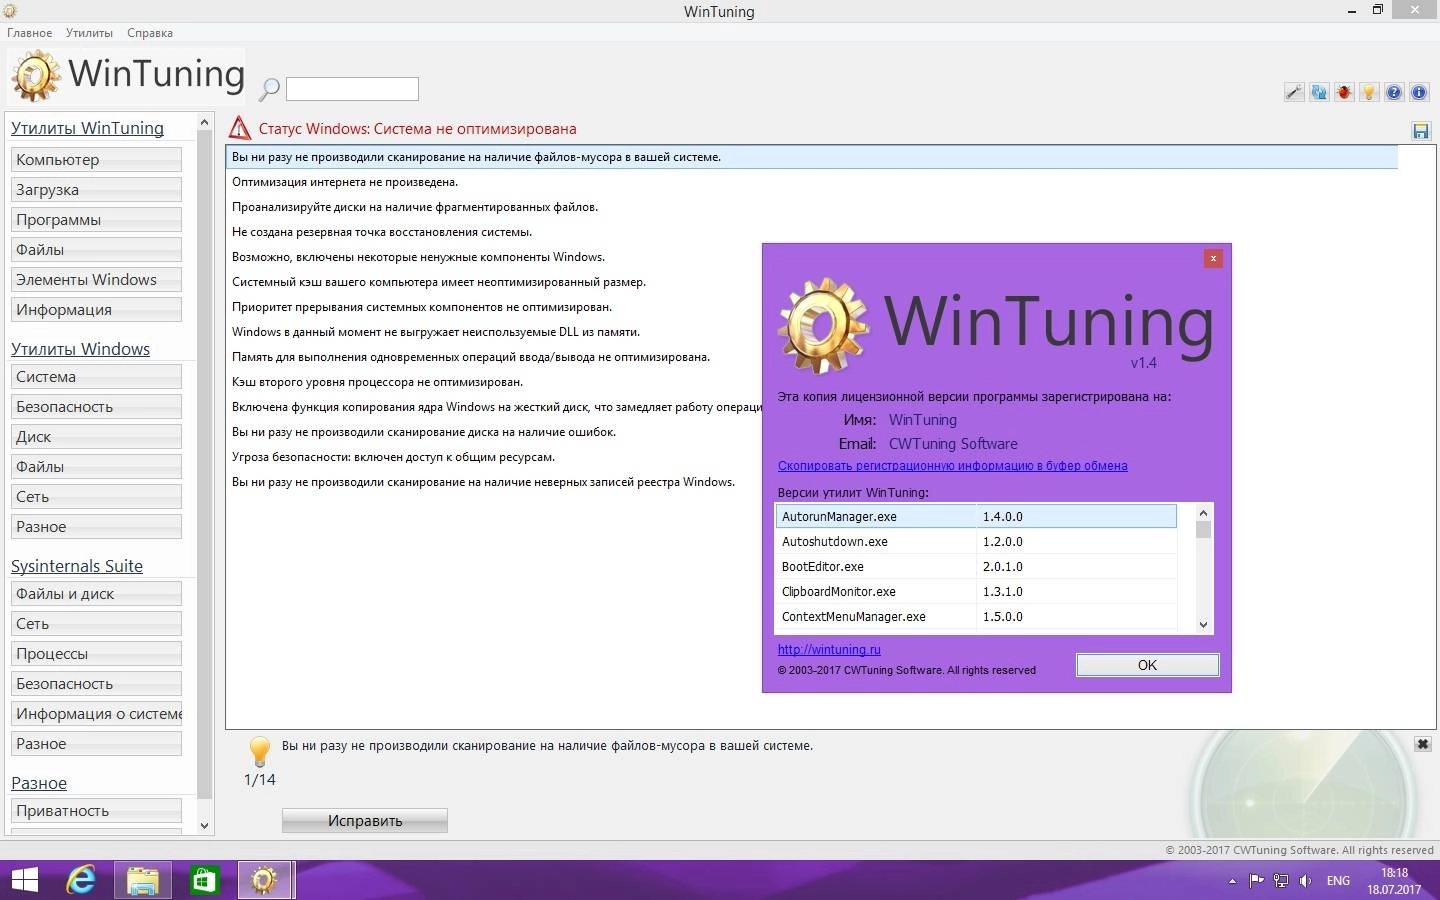Image resolution: width=1440 pixels, height=900 pixels.
Task: Save the status list with floppy icon
Action: pos(1420,131)
